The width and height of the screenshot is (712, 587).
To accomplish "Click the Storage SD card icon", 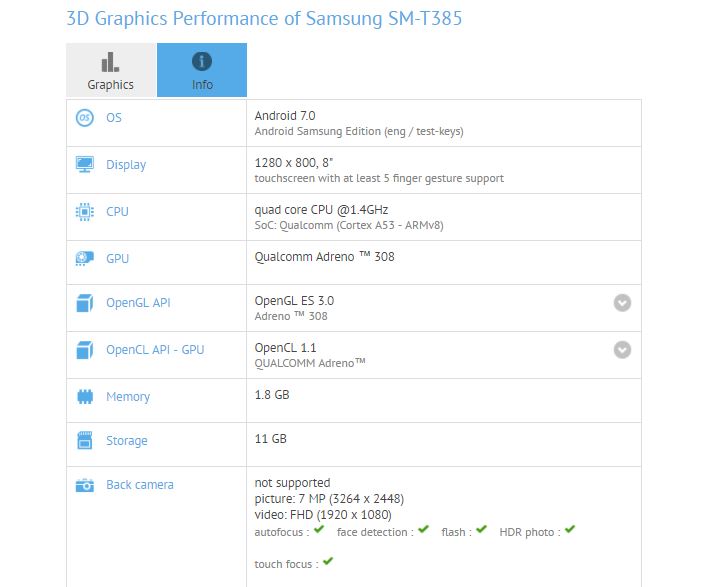I will pyautogui.click(x=84, y=440).
